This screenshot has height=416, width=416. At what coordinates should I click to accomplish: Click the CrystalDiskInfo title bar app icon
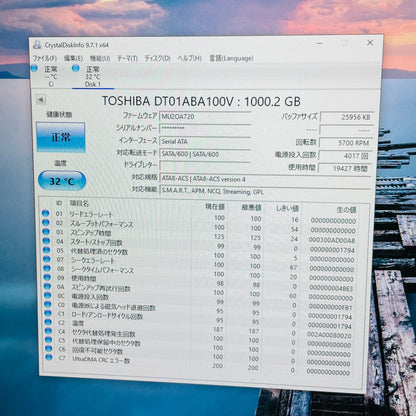[37, 45]
